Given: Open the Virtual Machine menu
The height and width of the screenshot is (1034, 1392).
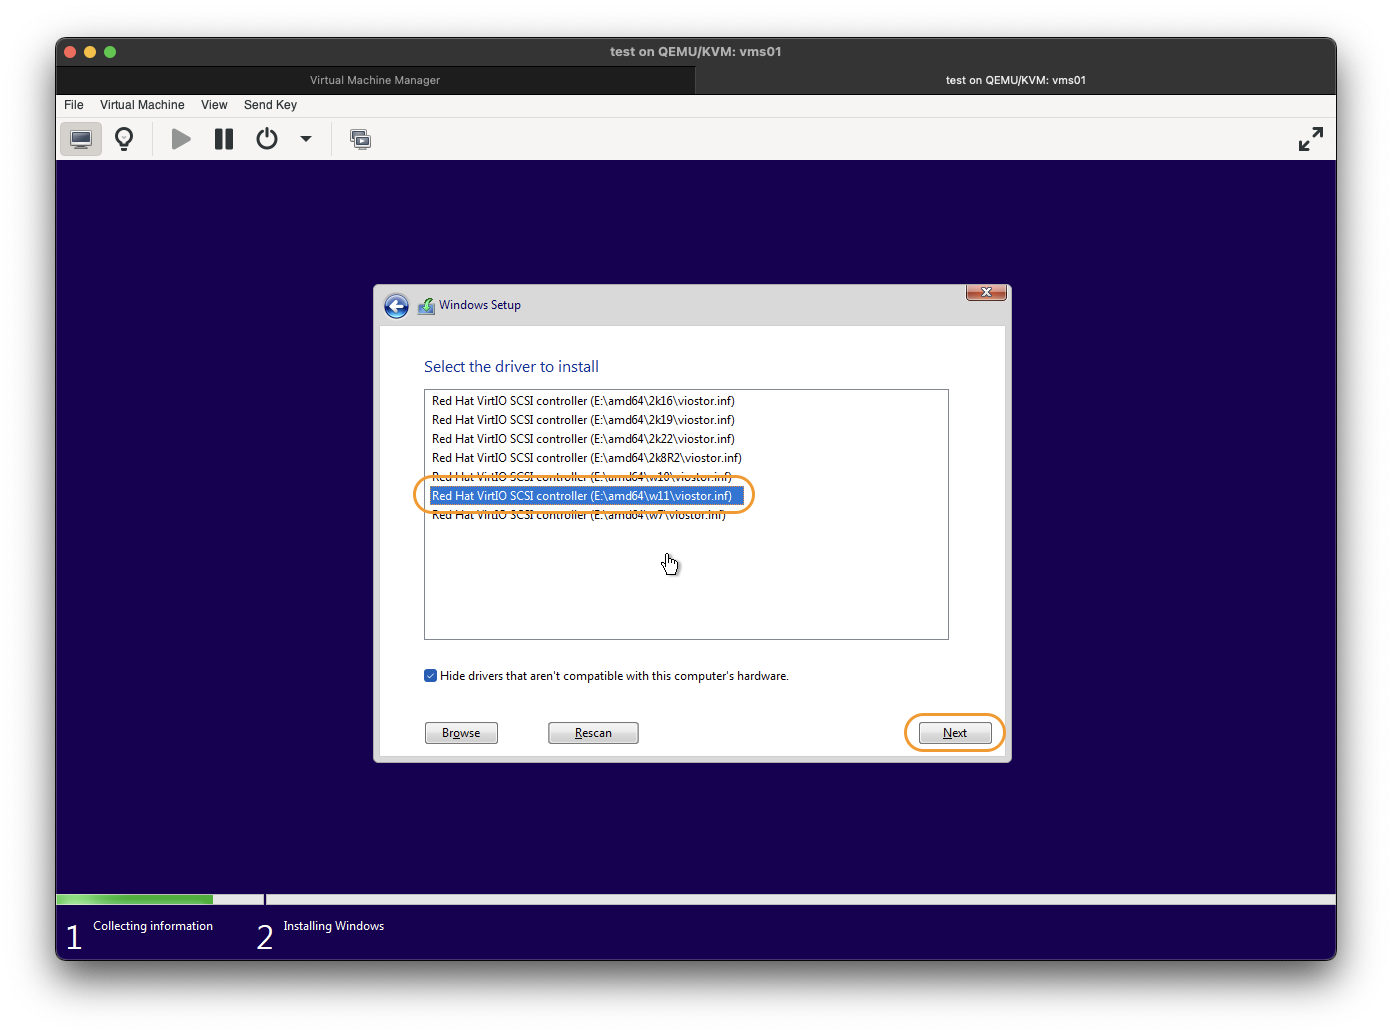Looking at the screenshot, I should (x=142, y=105).
